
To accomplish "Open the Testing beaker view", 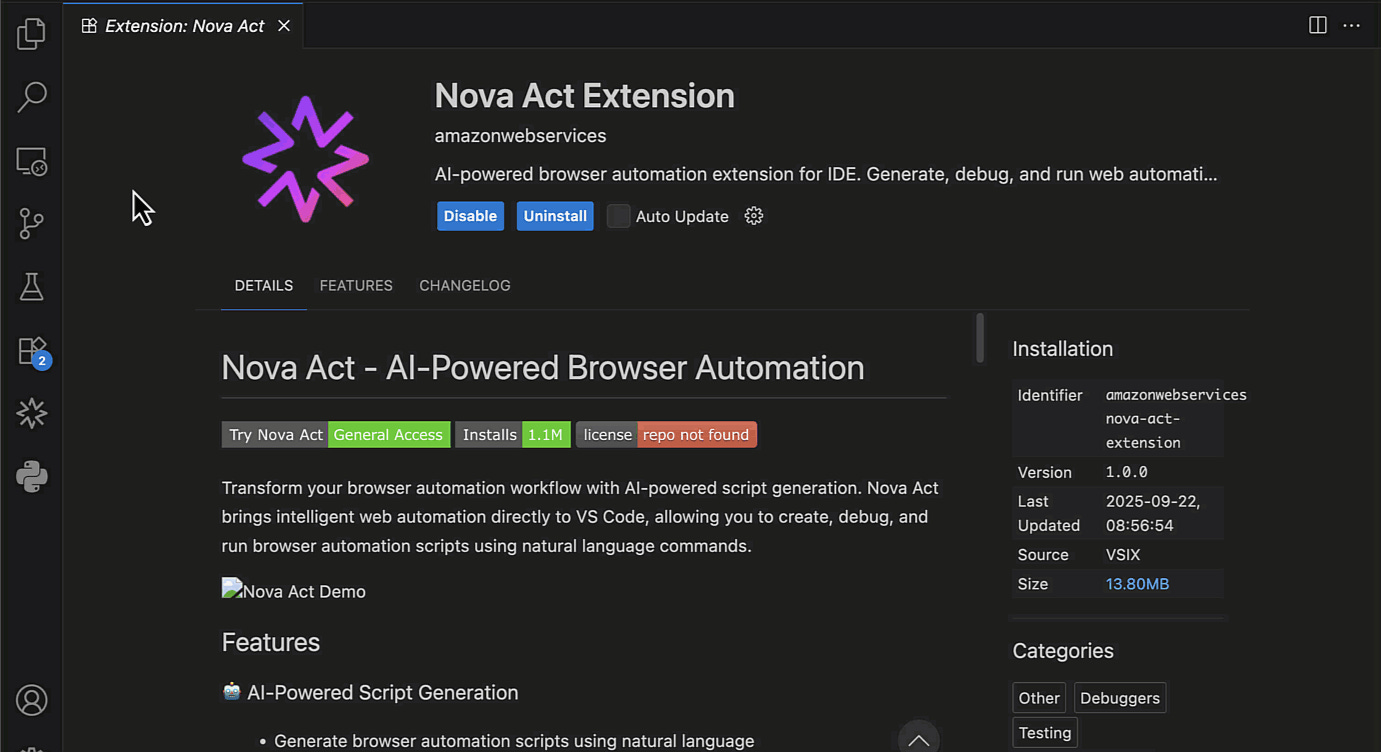I will pyautogui.click(x=31, y=287).
